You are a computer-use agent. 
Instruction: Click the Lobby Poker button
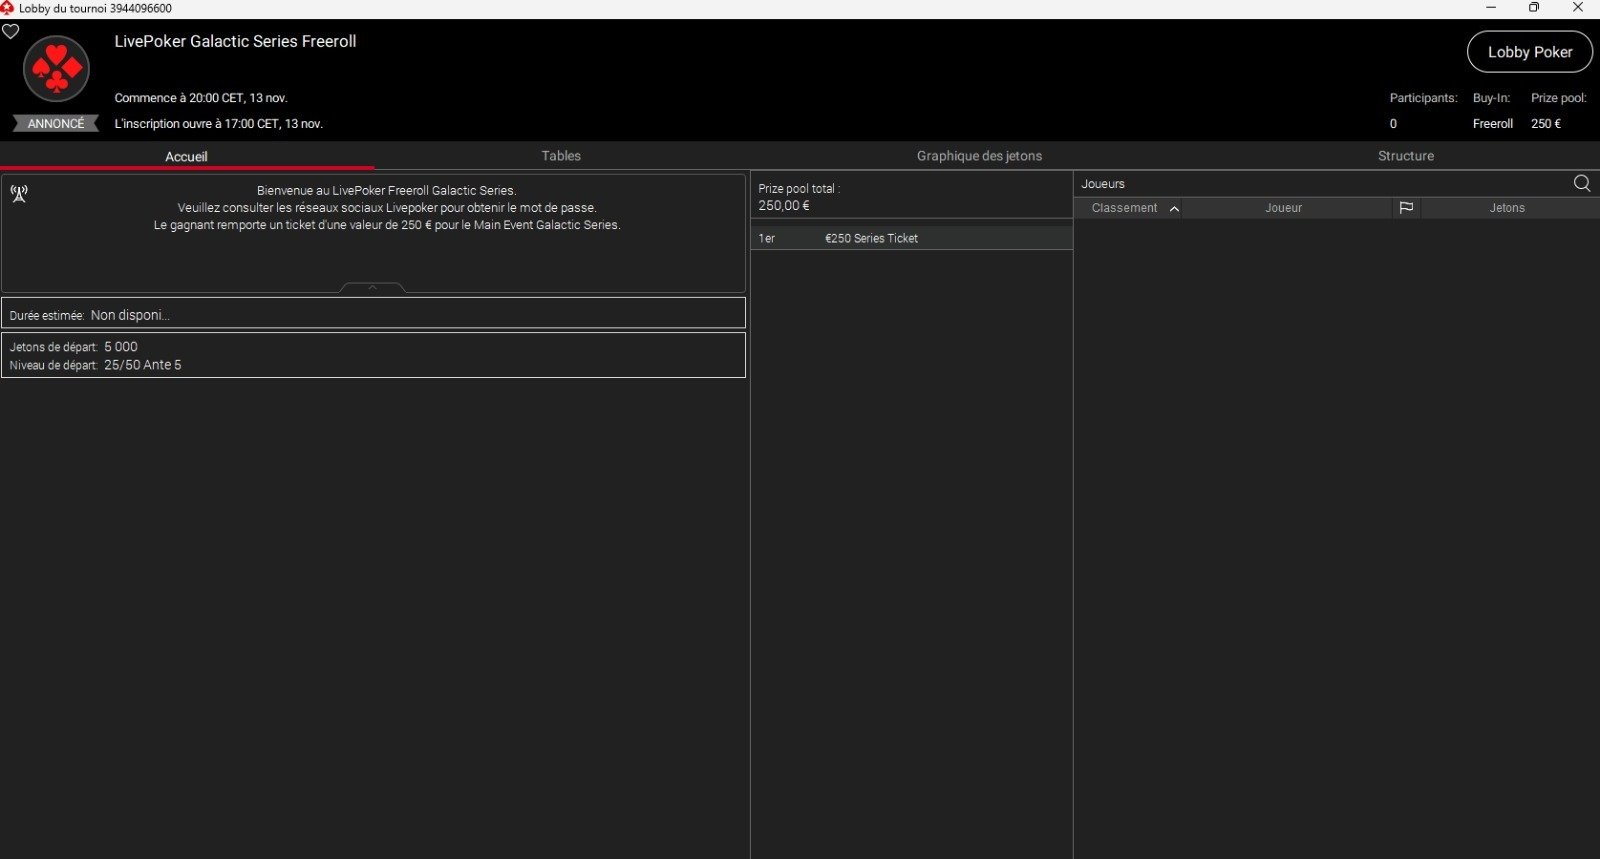tap(1529, 52)
